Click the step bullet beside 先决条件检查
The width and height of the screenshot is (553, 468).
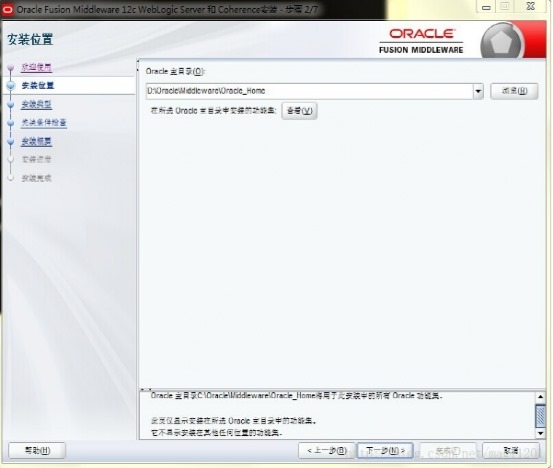11,123
